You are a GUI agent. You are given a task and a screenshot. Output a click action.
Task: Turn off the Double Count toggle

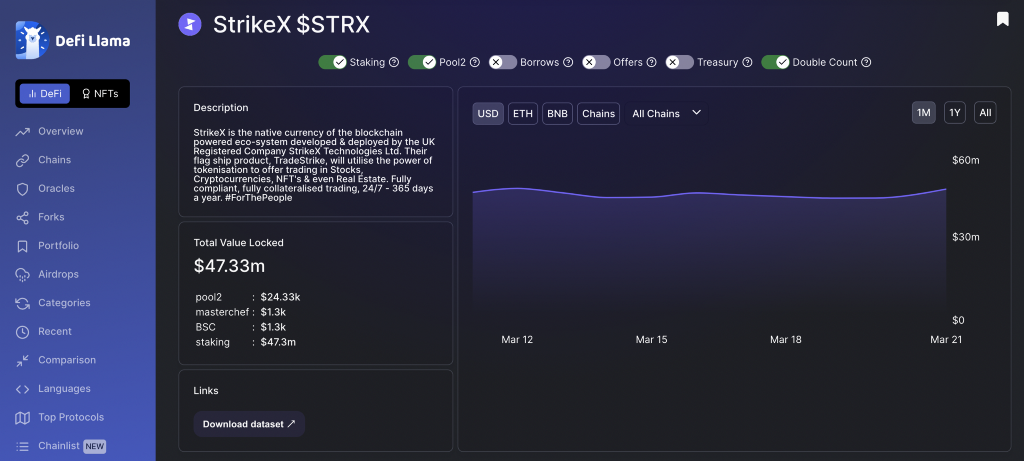[x=775, y=62]
